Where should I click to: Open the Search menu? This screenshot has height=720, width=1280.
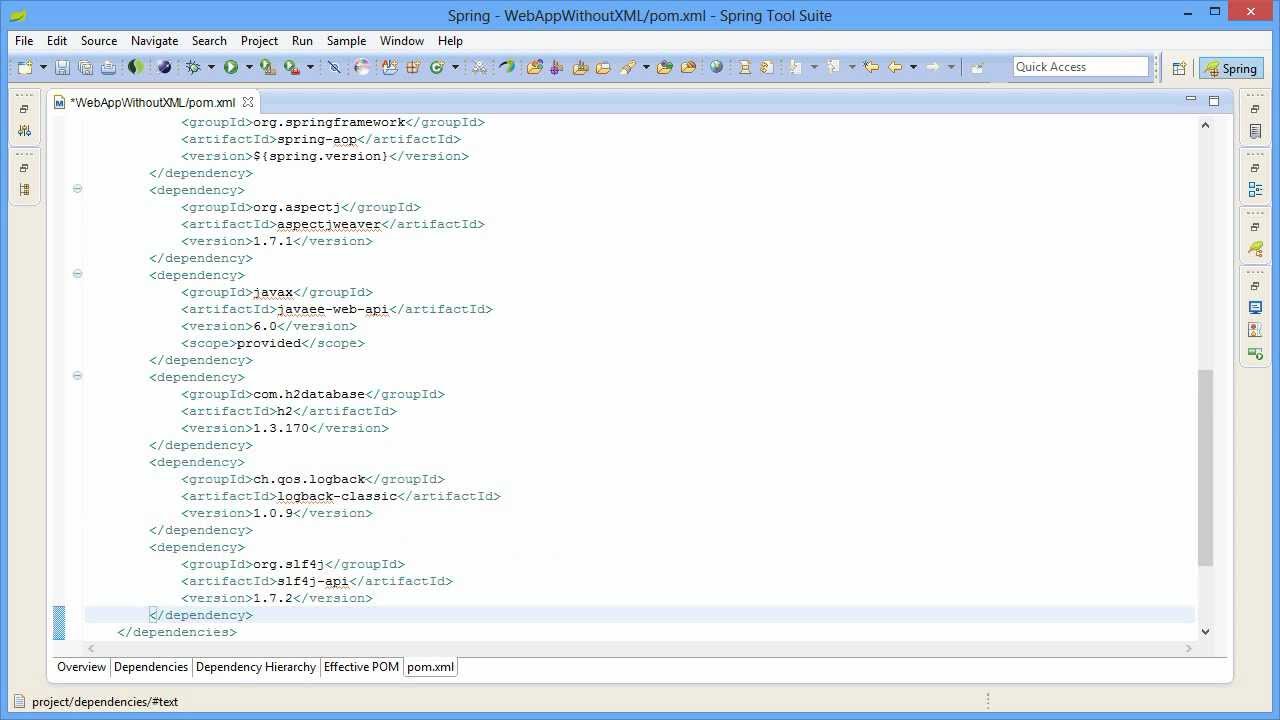pos(209,41)
